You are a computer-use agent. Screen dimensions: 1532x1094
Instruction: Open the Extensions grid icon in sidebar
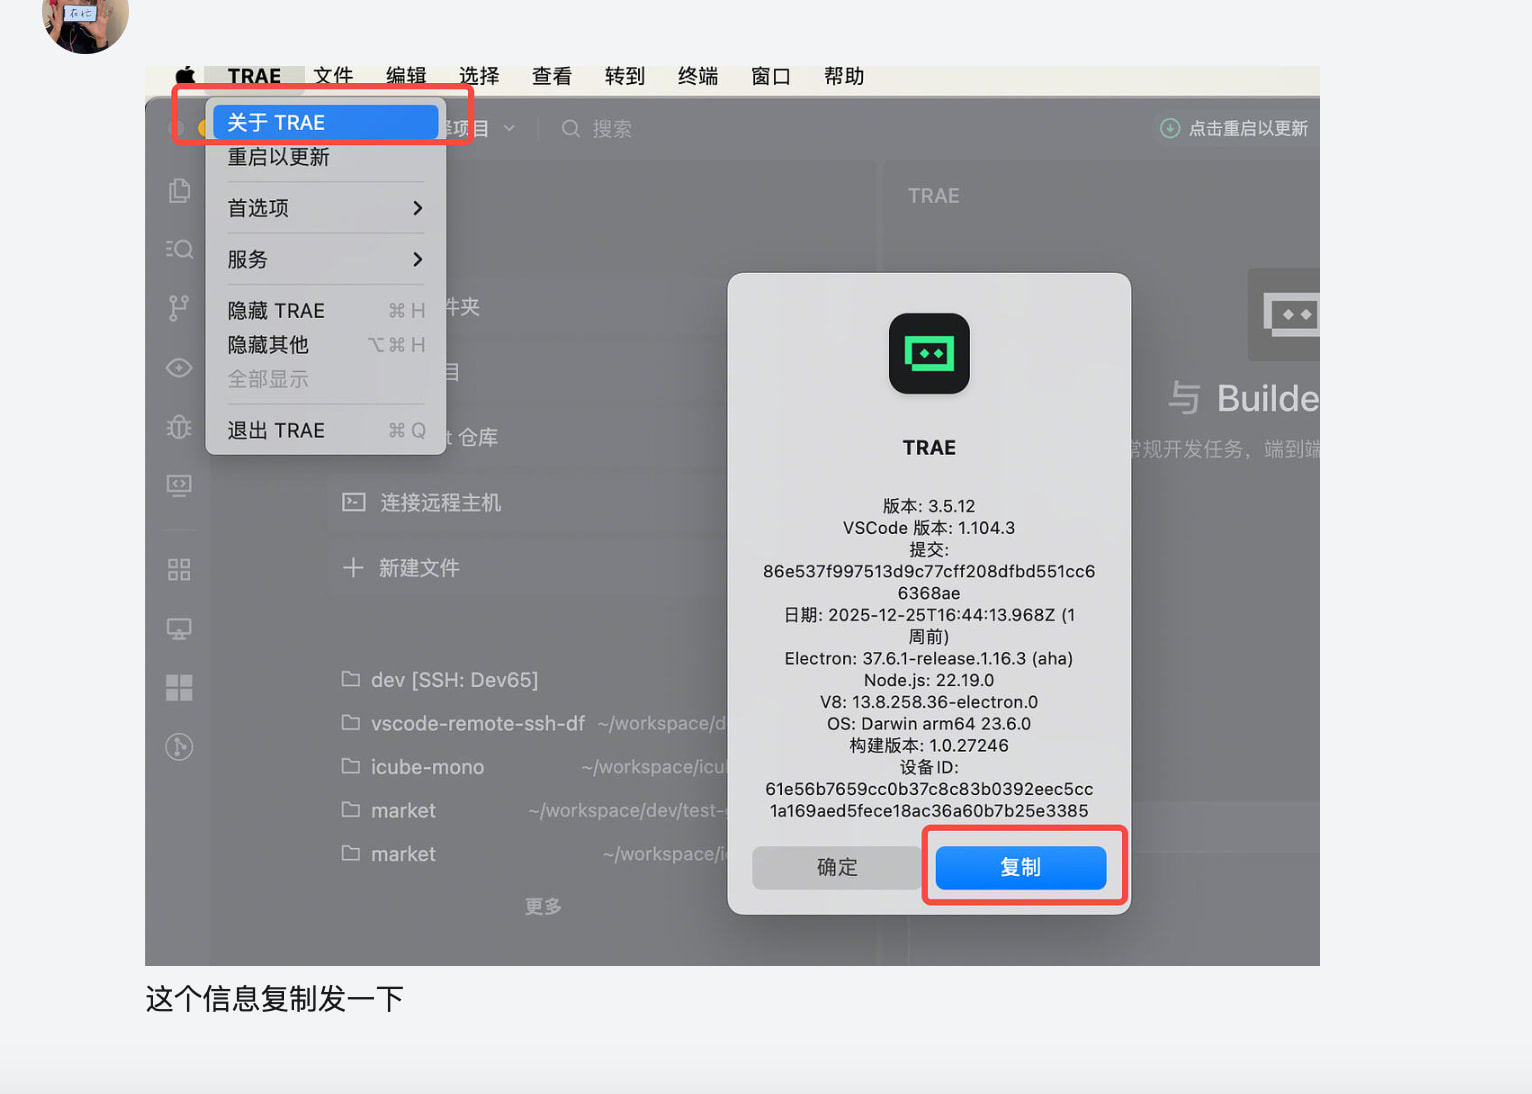[179, 570]
